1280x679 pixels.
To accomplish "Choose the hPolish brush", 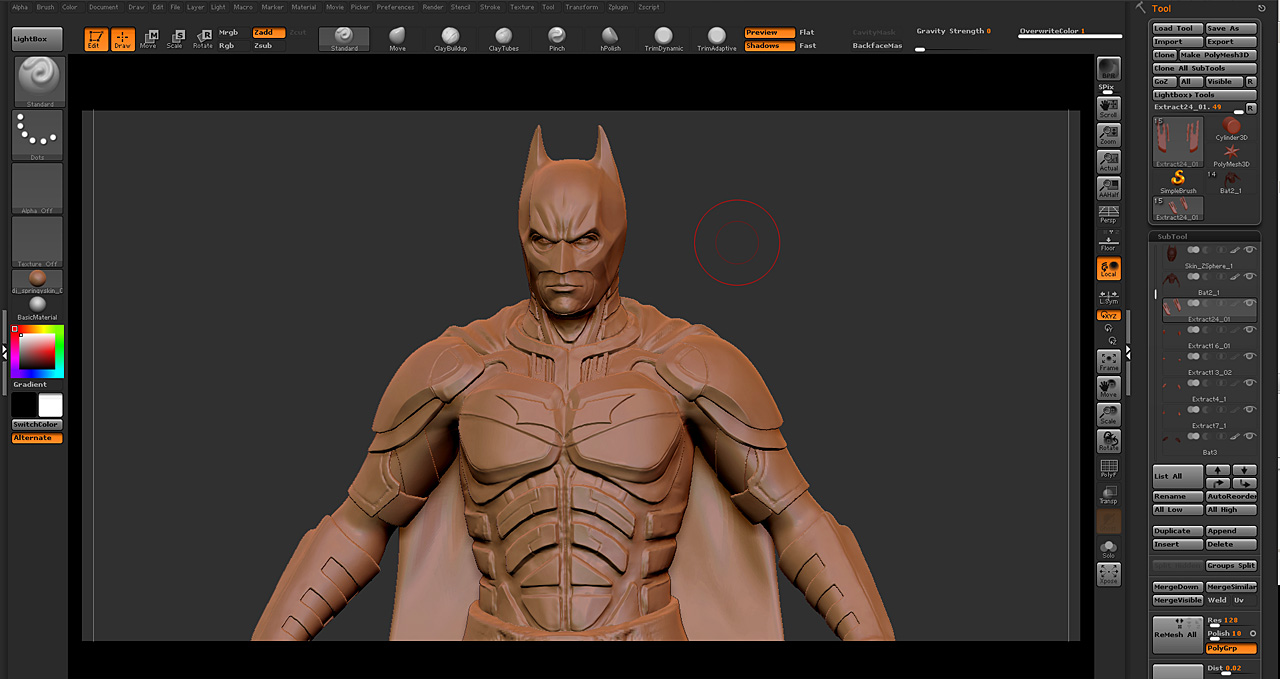I will (x=610, y=39).
